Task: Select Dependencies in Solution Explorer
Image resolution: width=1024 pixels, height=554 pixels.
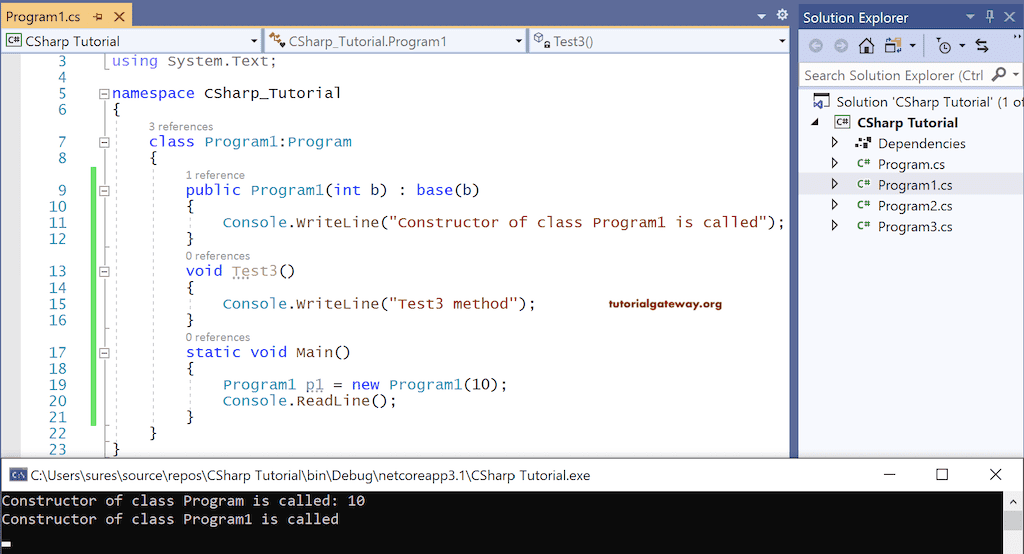Action: (x=921, y=143)
